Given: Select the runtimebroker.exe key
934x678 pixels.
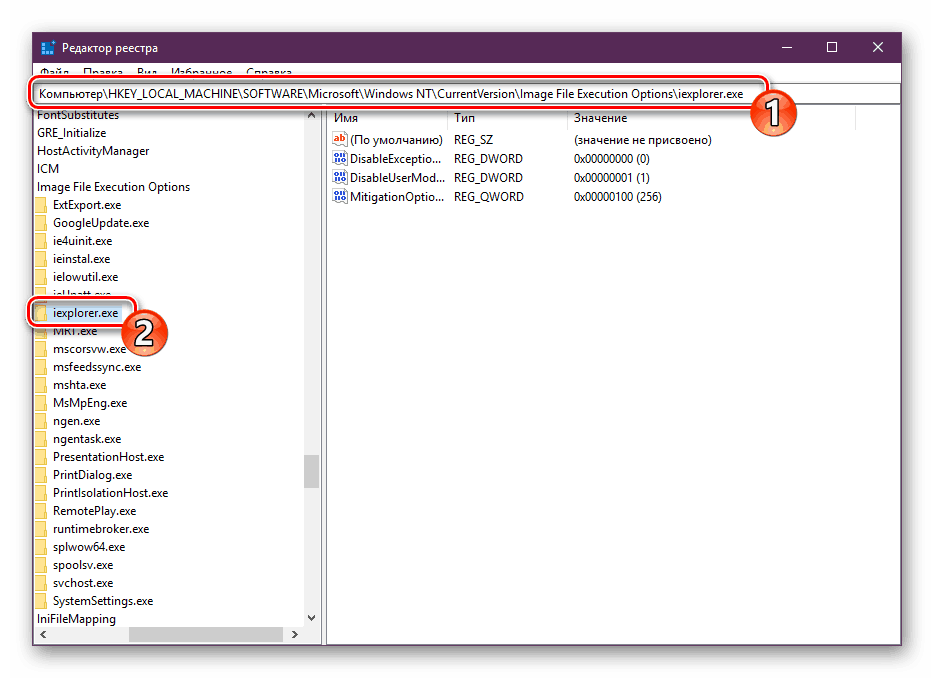Looking at the screenshot, I should tap(101, 529).
